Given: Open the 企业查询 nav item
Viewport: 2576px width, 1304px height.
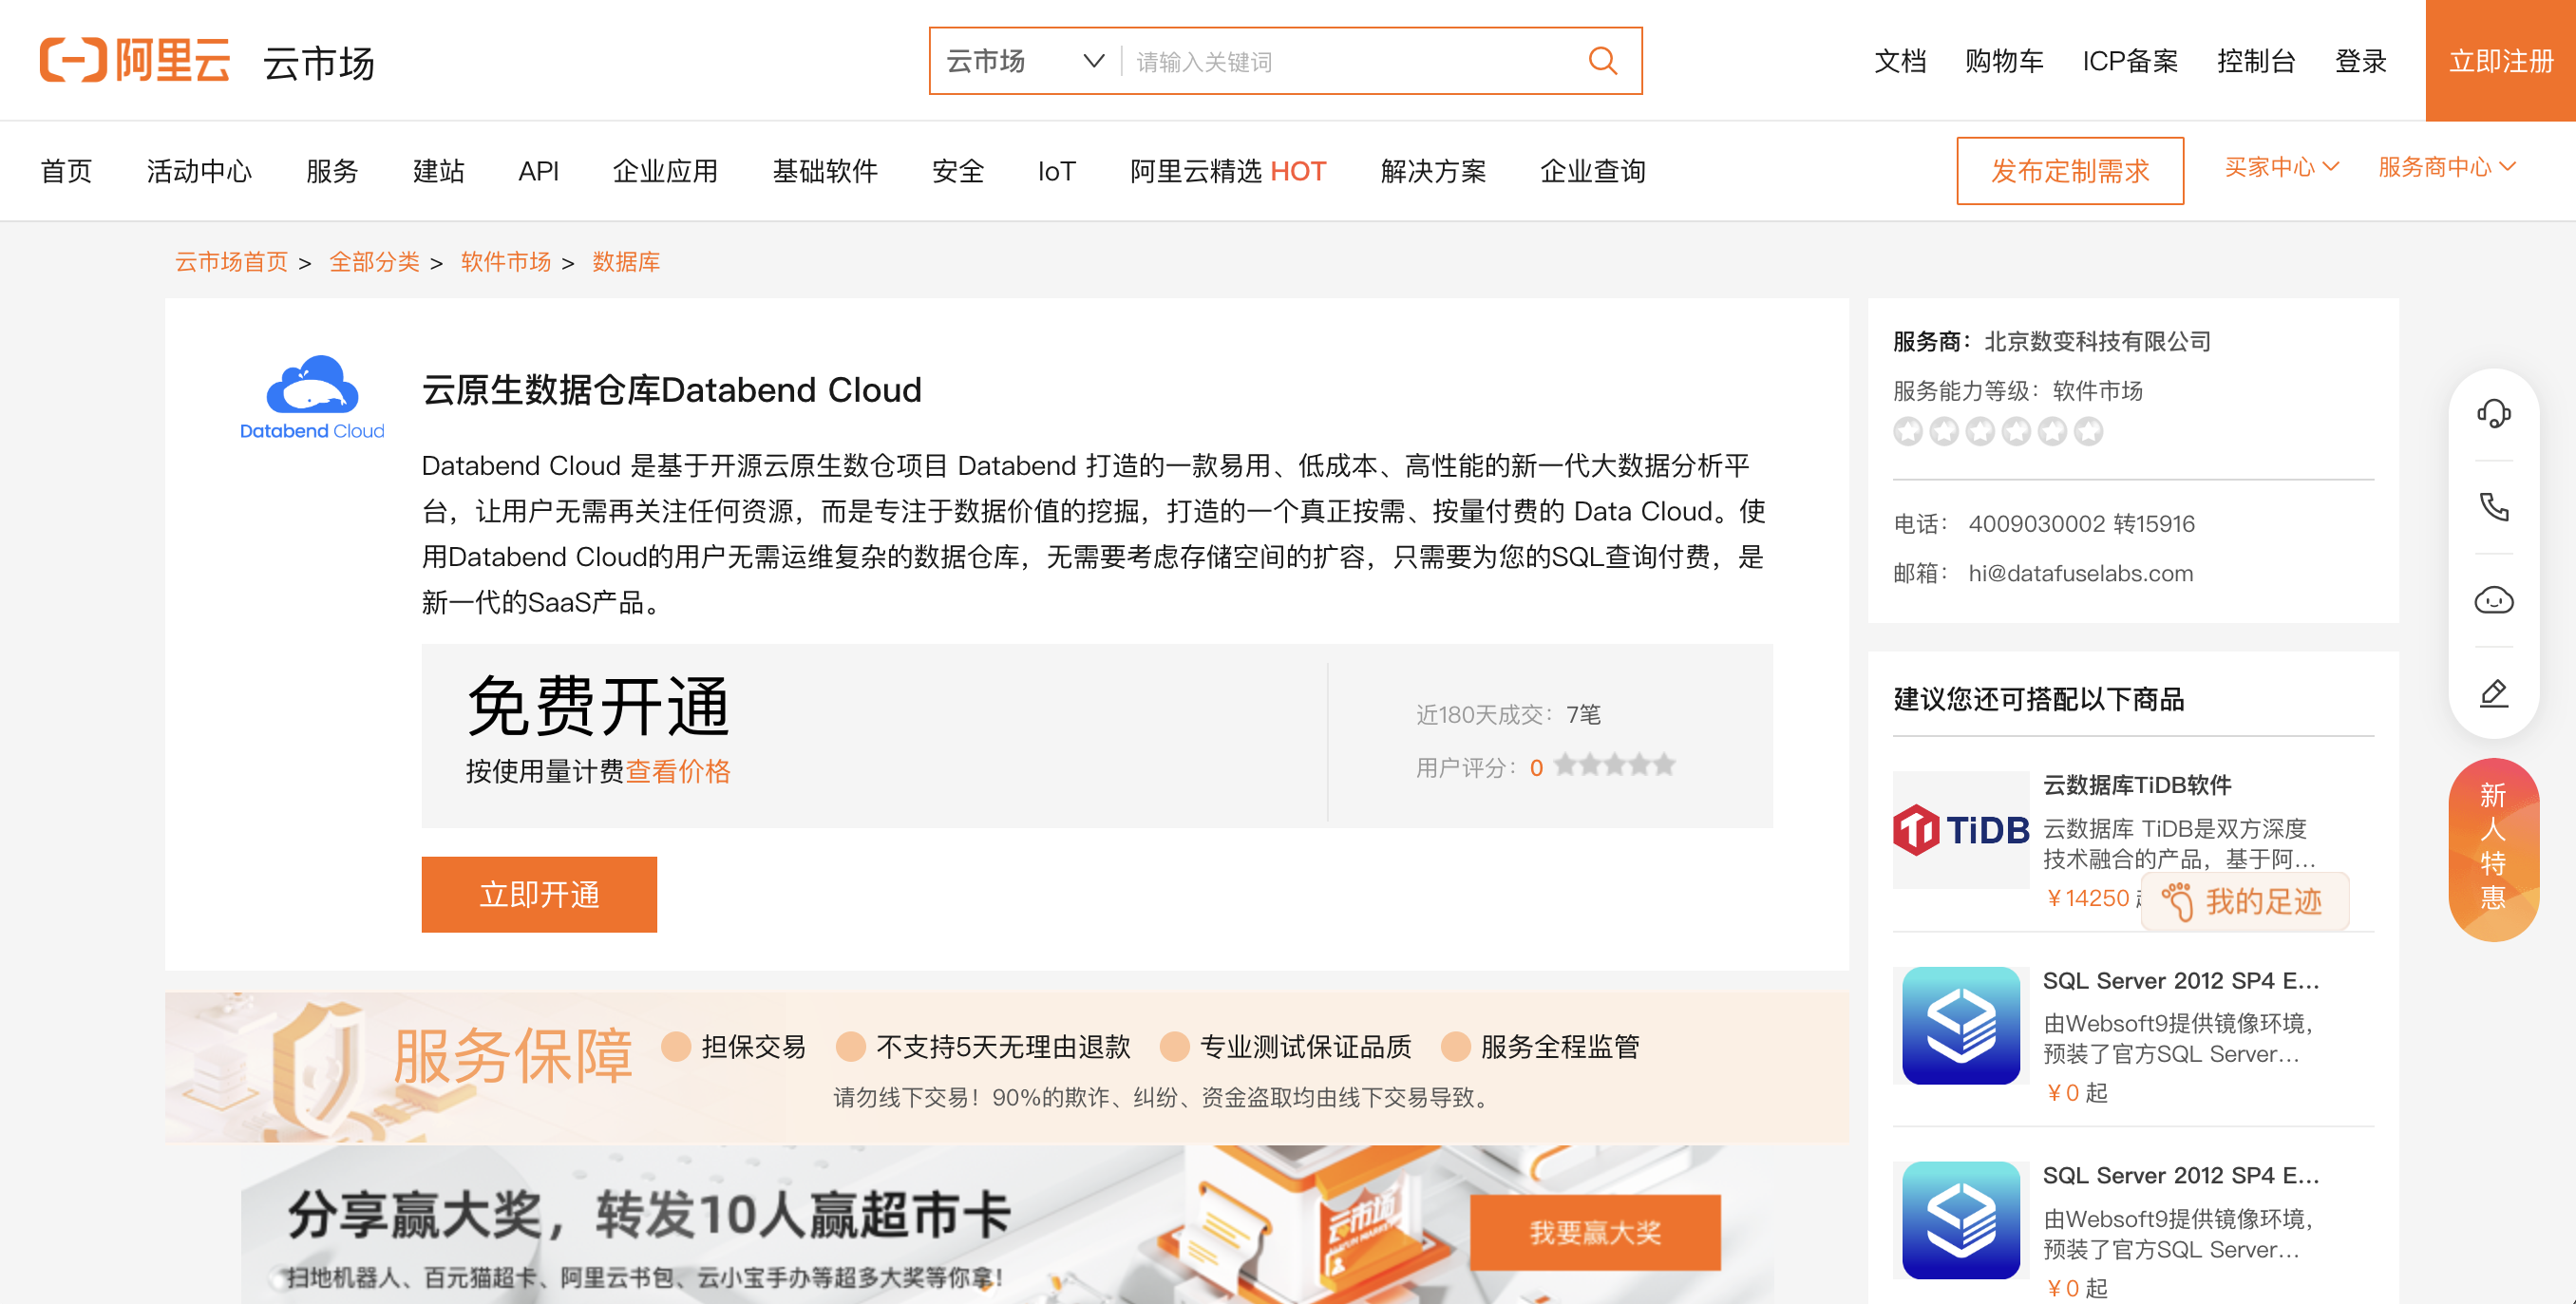Looking at the screenshot, I should point(1593,171).
